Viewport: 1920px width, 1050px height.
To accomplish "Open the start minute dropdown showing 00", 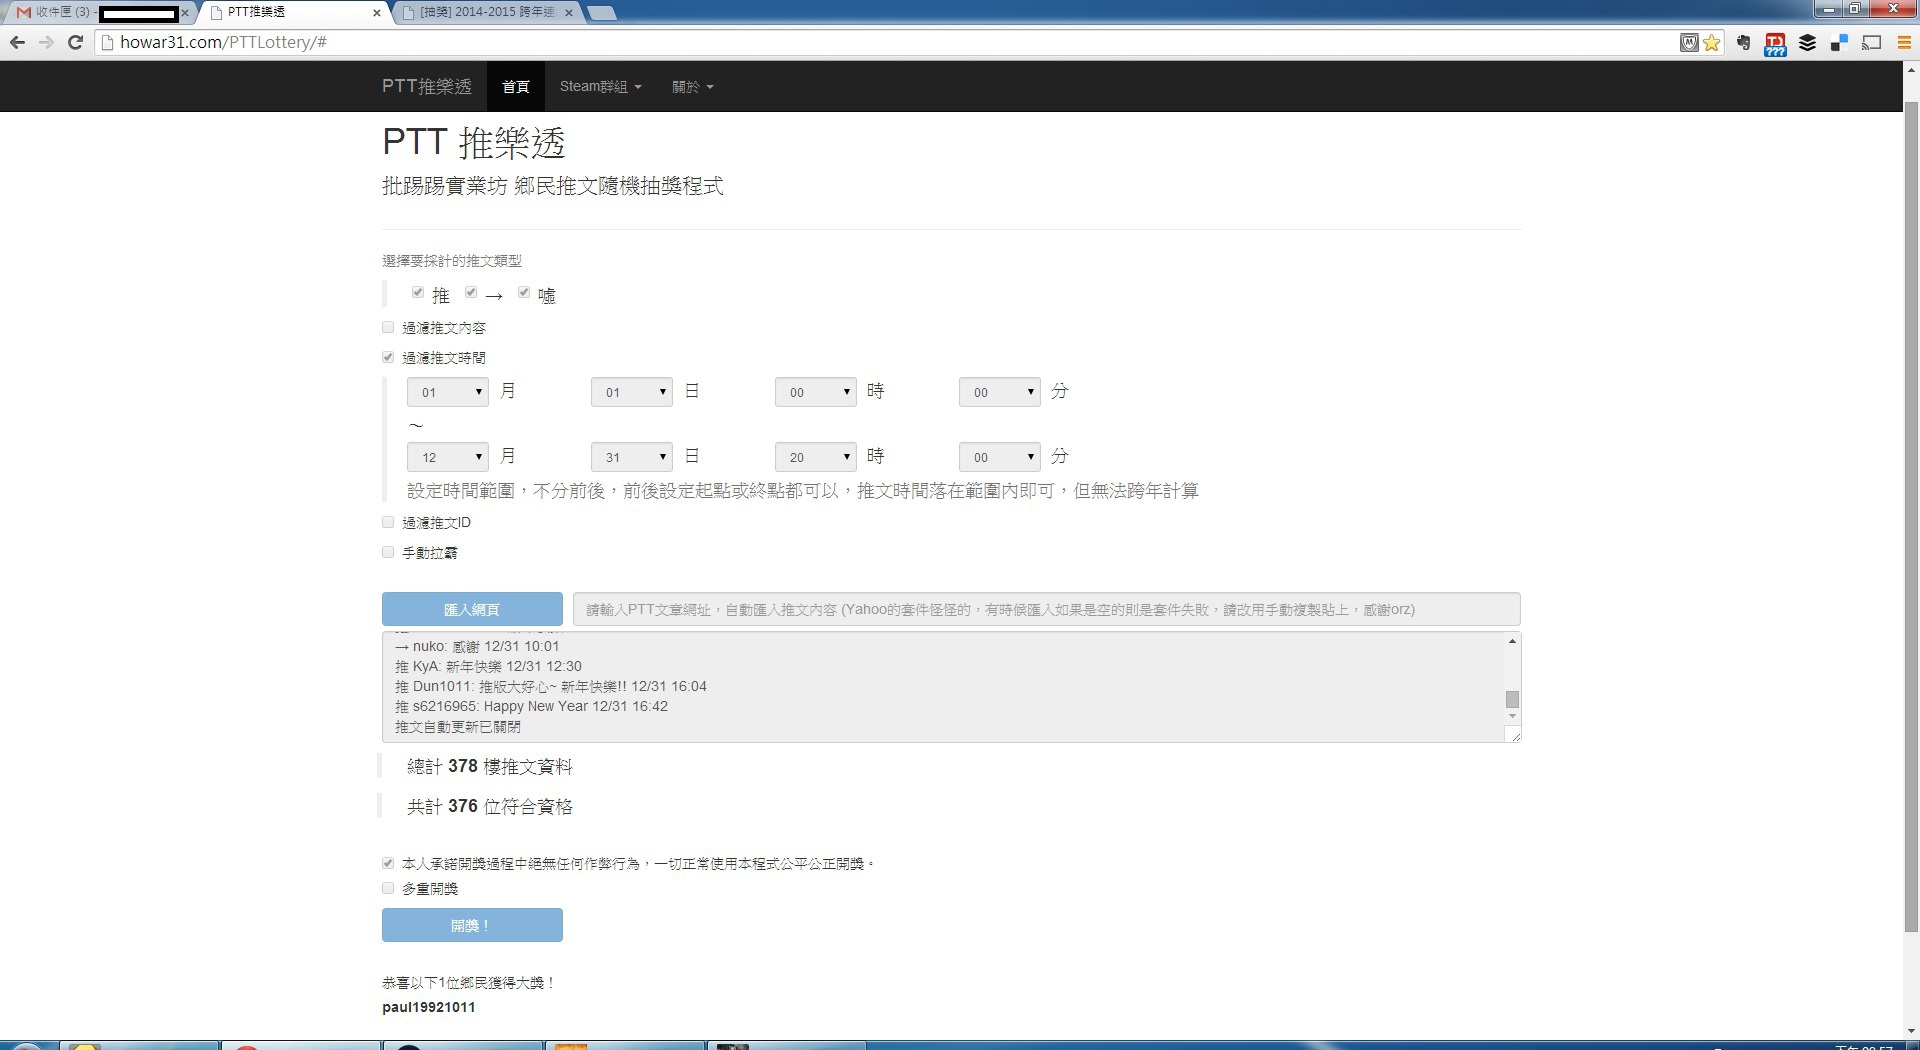I will click(x=1000, y=392).
